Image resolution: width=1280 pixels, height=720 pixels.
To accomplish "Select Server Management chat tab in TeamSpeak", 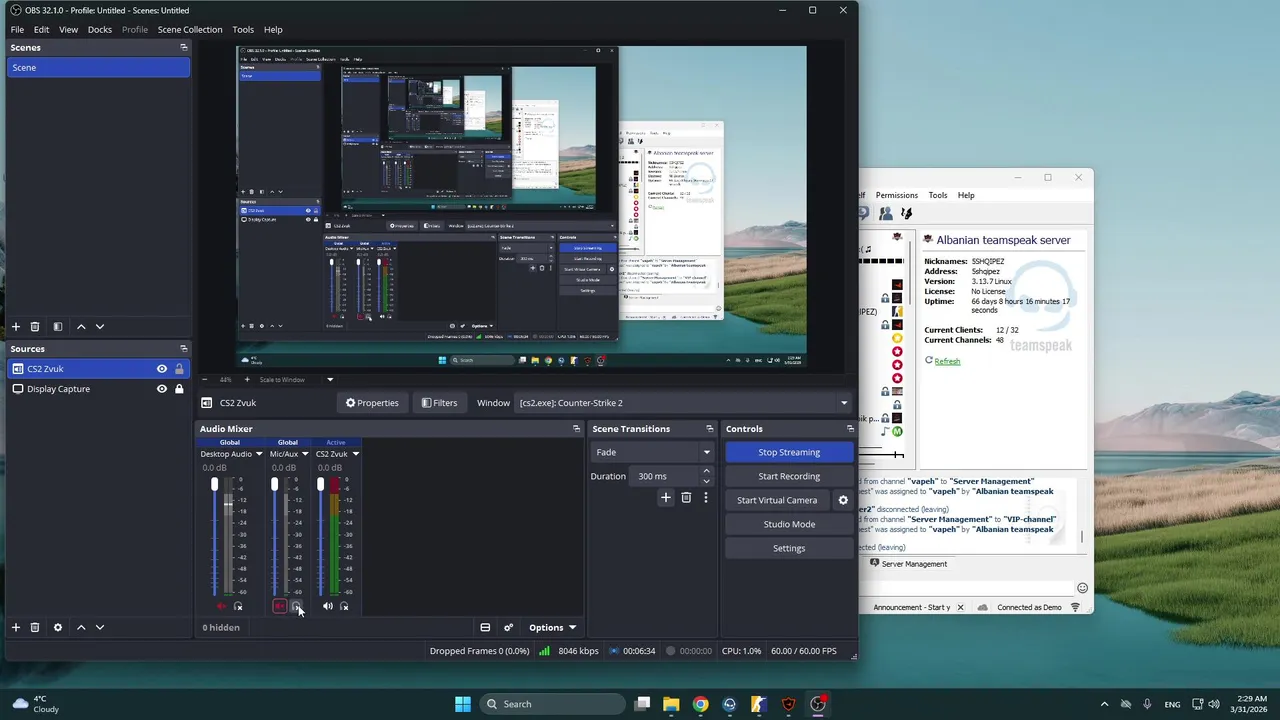I will click(908, 564).
